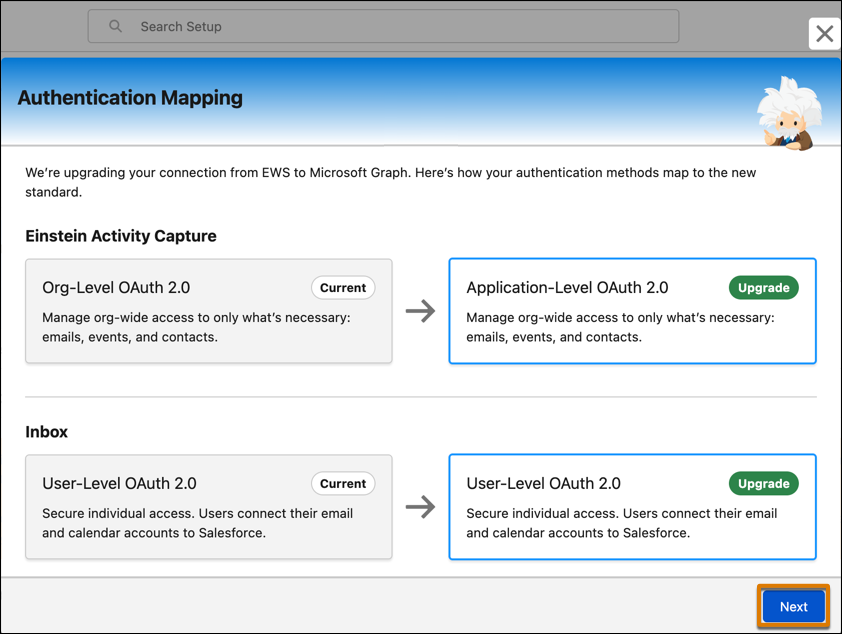Close the Authentication Mapping dialog
Viewport: 842px width, 634px height.
(824, 34)
